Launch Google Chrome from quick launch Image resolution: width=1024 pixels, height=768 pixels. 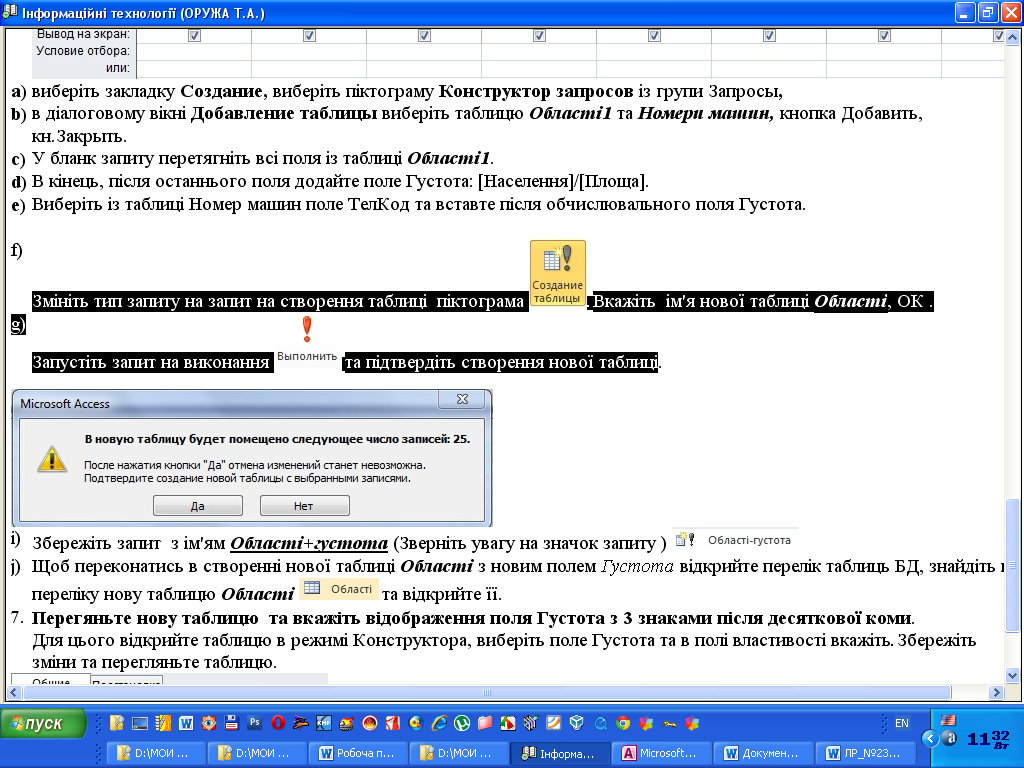coord(623,723)
